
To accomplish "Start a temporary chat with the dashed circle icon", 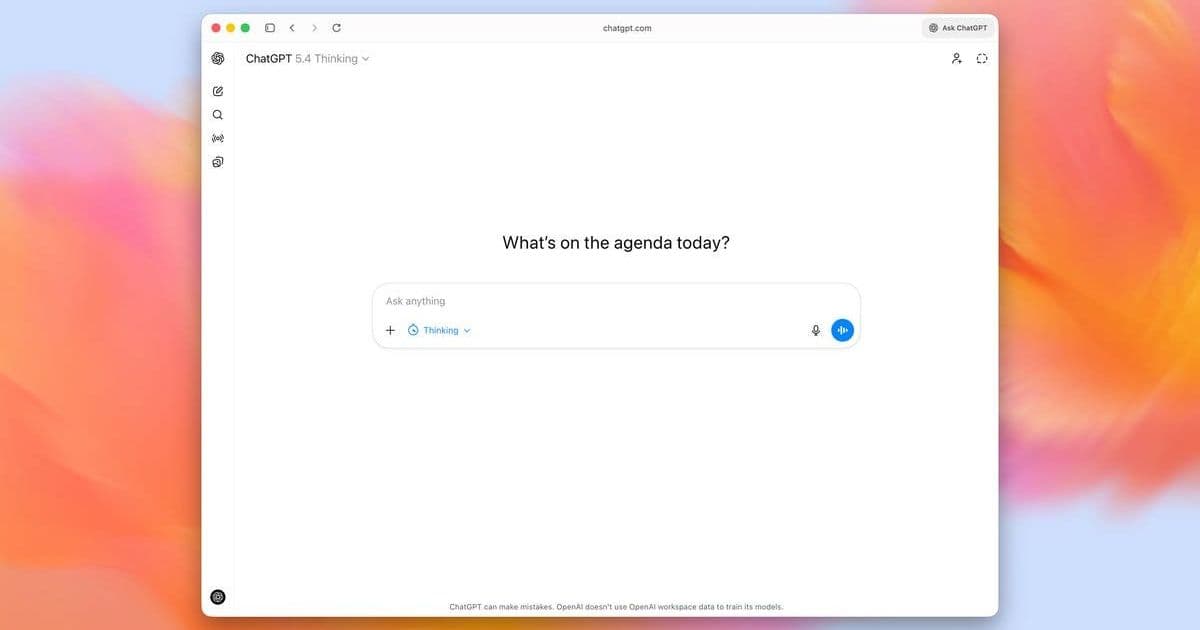I will (x=981, y=58).
